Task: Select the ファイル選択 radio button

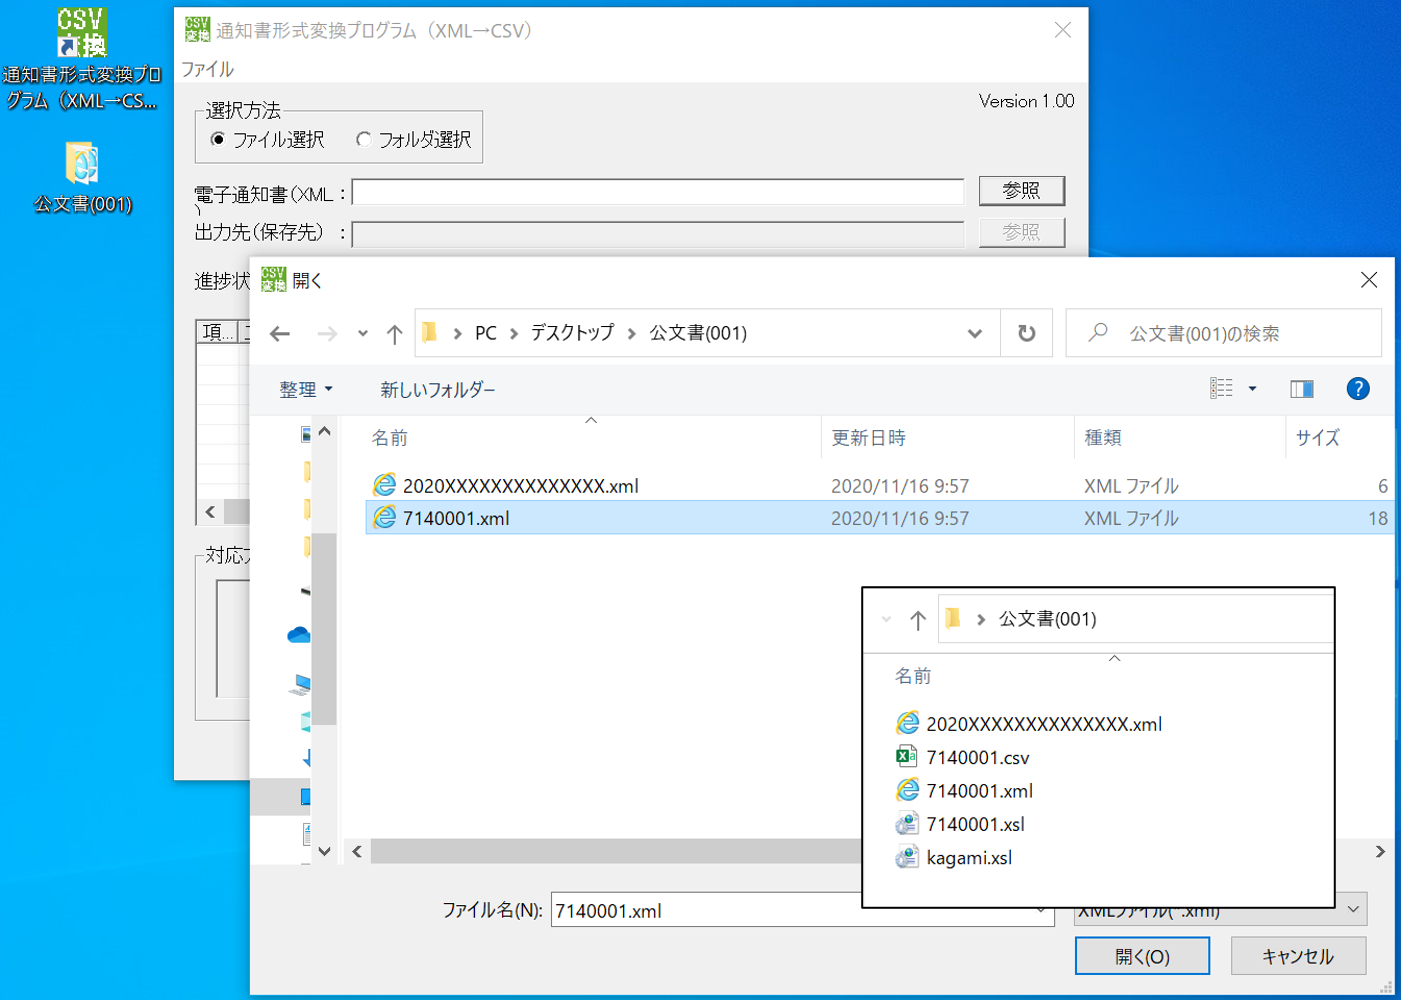Action: [x=218, y=140]
